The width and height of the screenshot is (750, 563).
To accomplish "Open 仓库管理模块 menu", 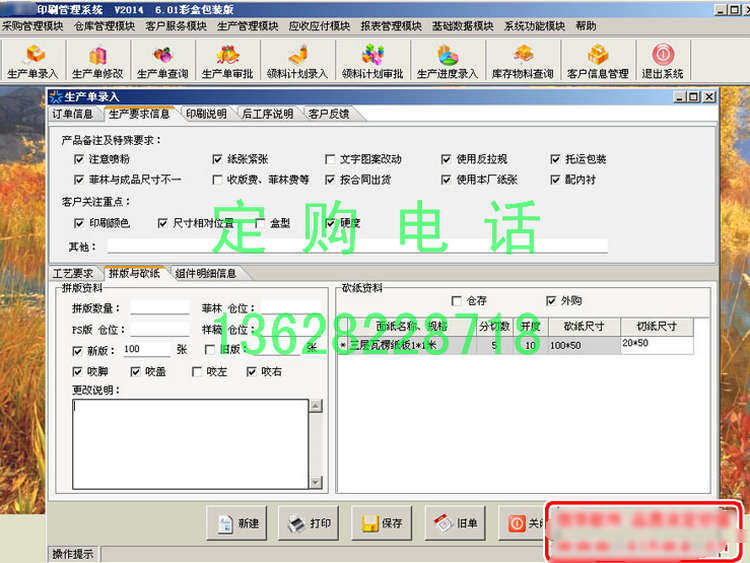I will [x=104, y=26].
